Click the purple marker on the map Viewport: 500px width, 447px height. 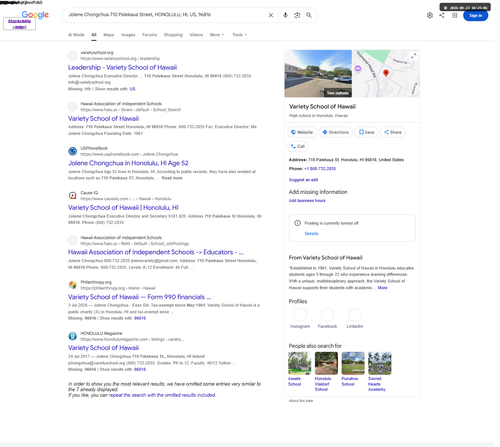pos(358,69)
